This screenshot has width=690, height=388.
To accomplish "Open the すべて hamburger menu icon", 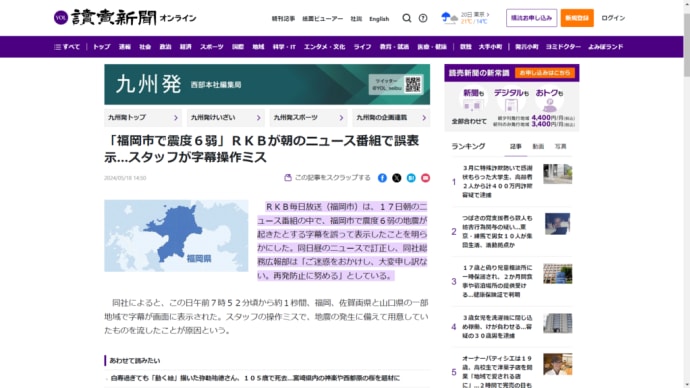I will [x=57, y=47].
